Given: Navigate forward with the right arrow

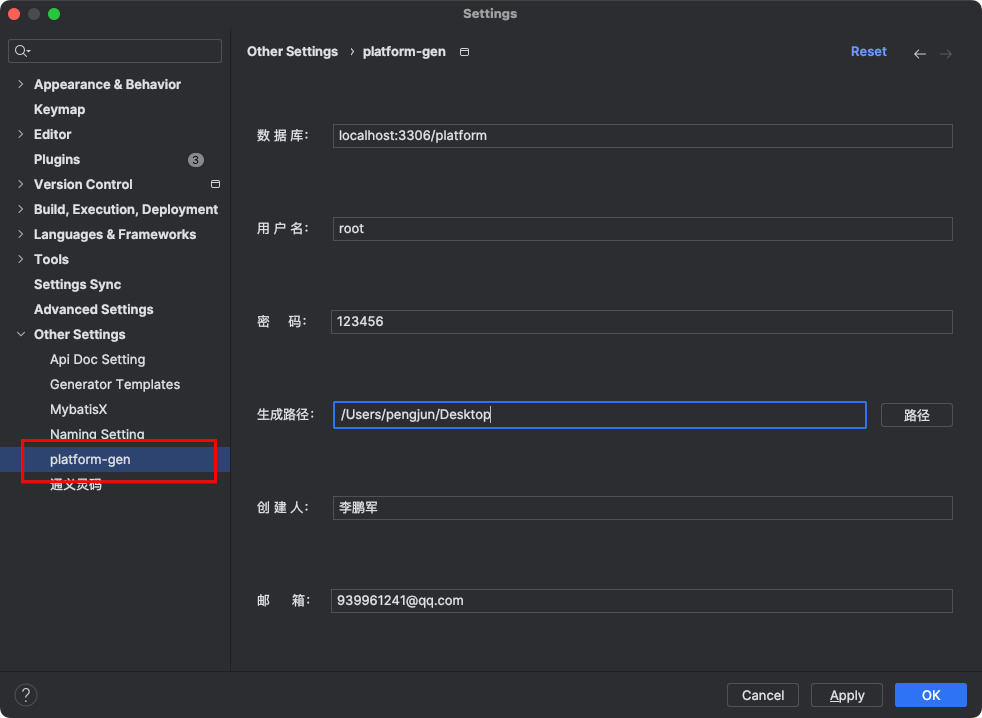Looking at the screenshot, I should pyautogui.click(x=946, y=54).
